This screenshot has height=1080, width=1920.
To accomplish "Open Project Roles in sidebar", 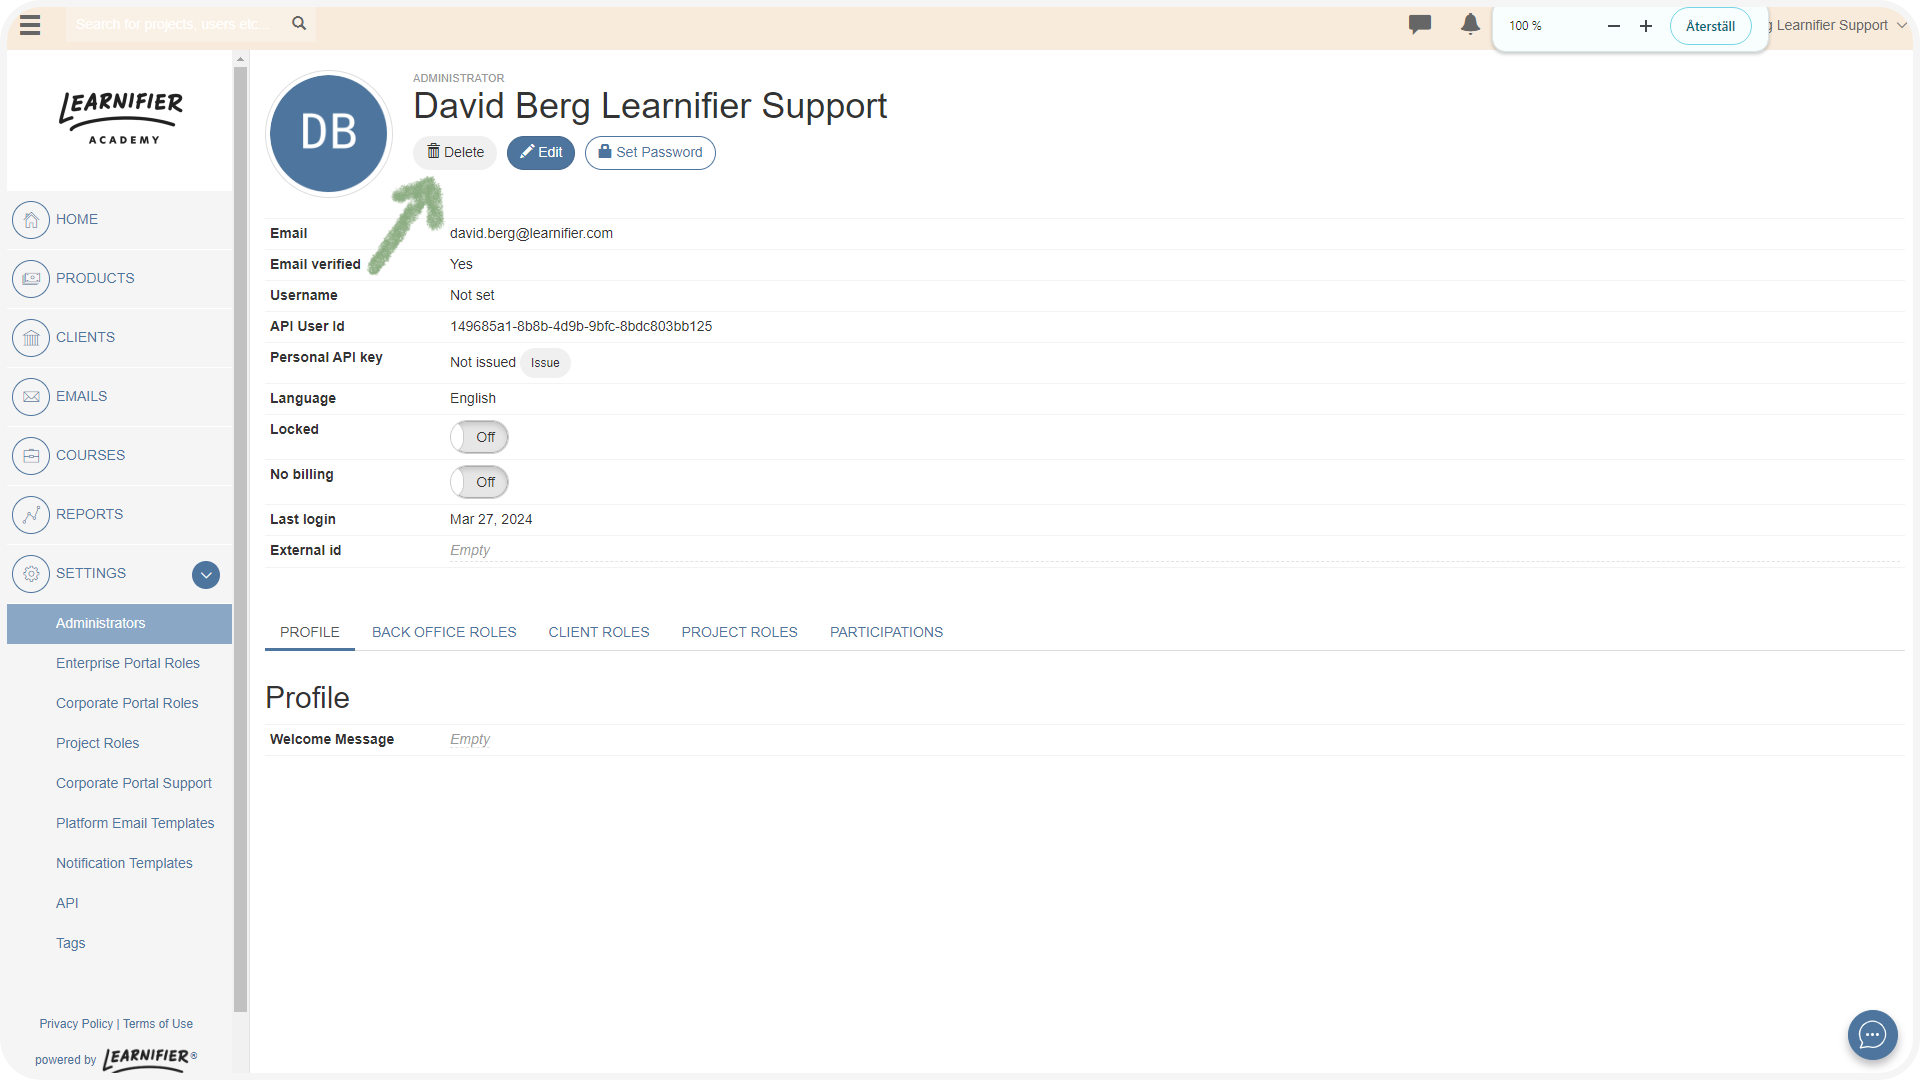I will 97,743.
